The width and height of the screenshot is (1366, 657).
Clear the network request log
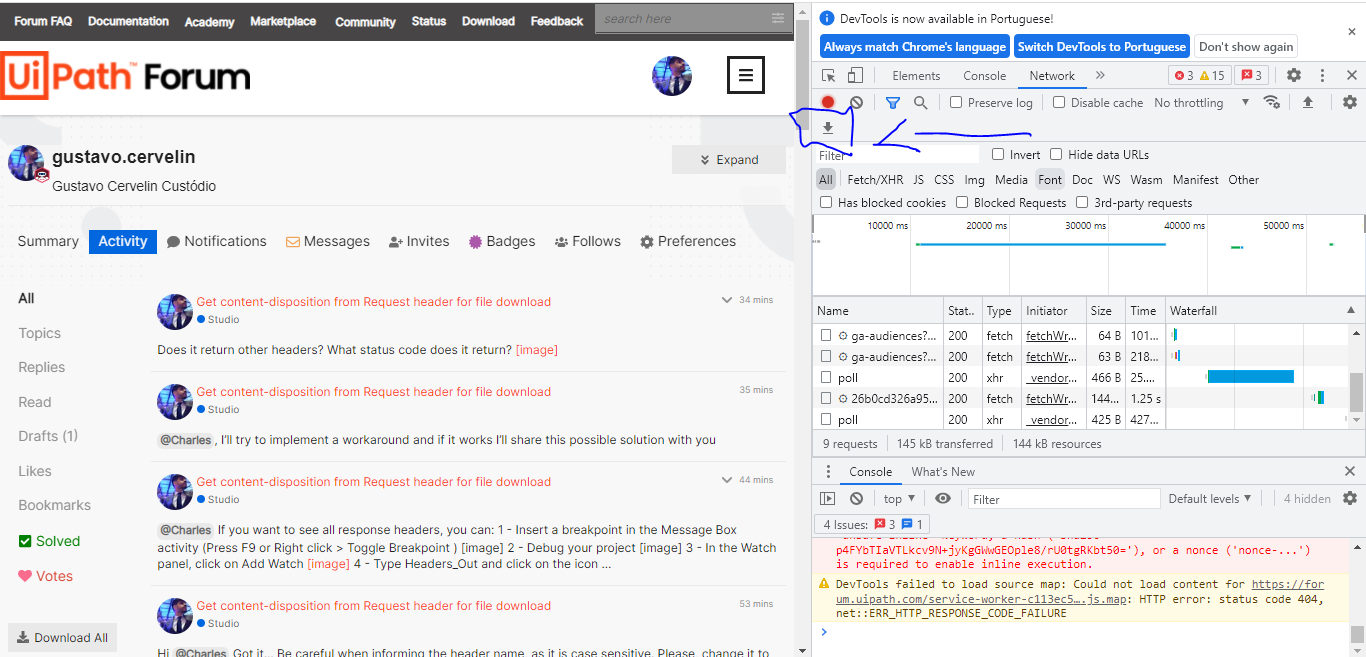[855, 102]
